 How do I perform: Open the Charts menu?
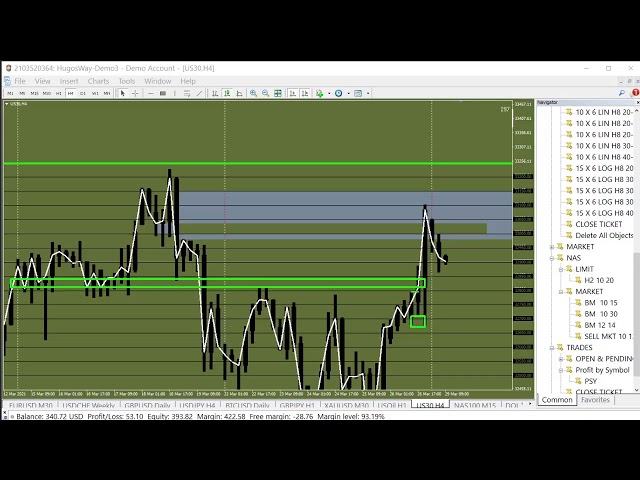[x=98, y=81]
